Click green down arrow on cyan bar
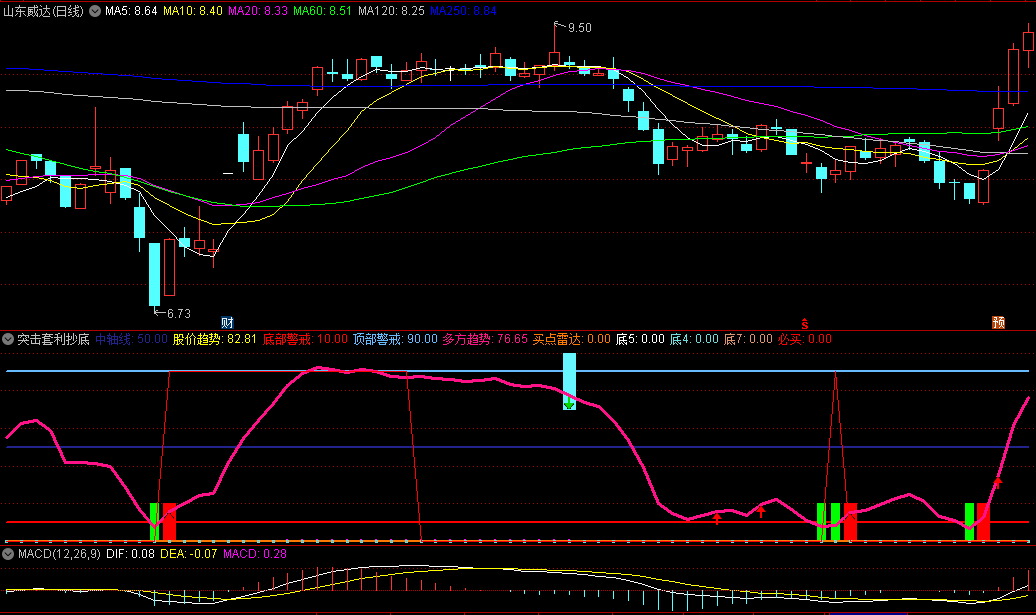The image size is (1036, 615). 569,403
